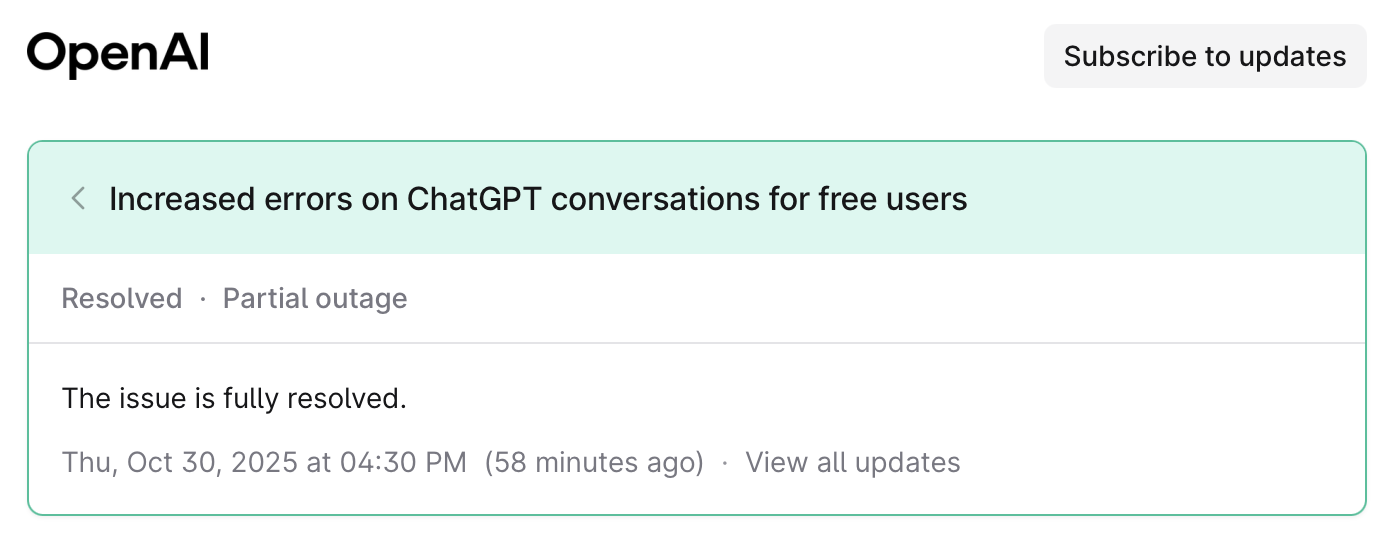This screenshot has height=548, width=1398.
Task: Click the word 'updates' in the Subscribe button
Action: point(1292,56)
